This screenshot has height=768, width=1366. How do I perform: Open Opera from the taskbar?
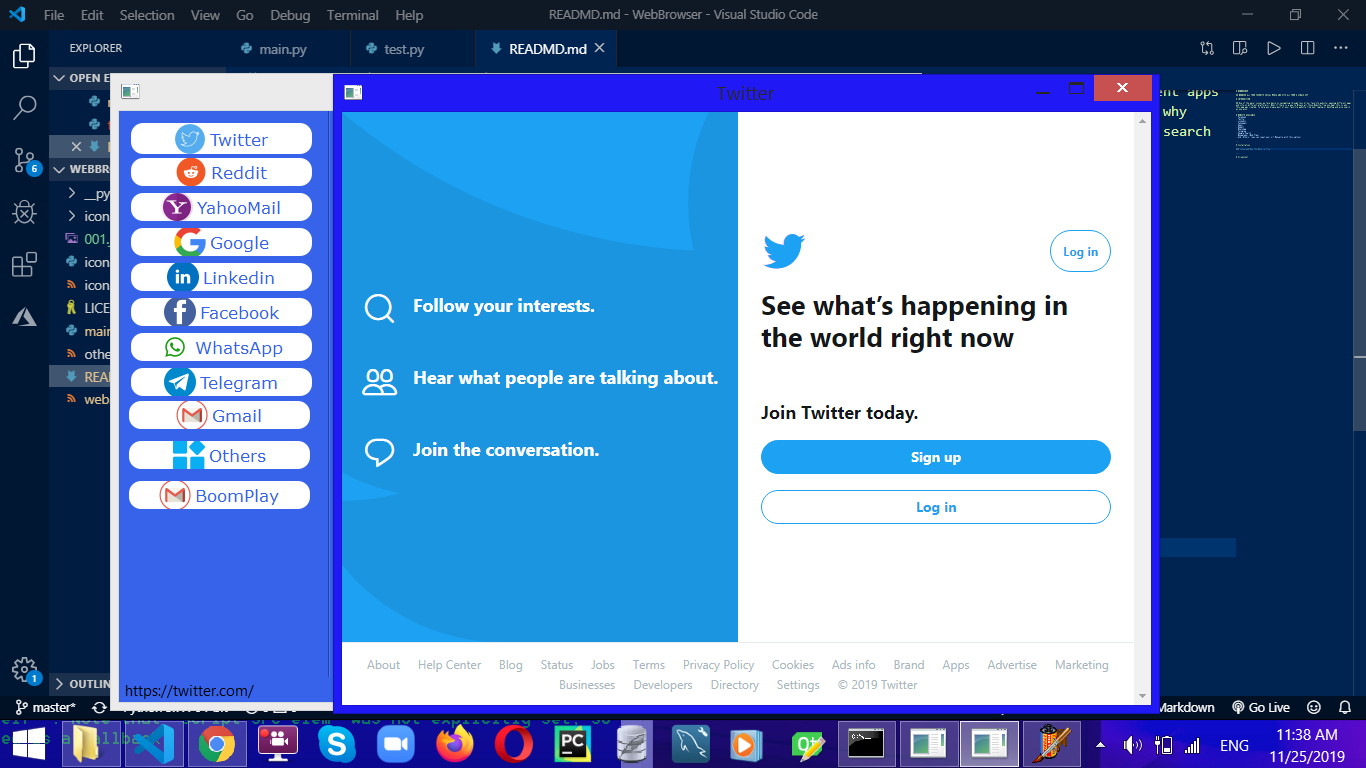pyautogui.click(x=514, y=744)
